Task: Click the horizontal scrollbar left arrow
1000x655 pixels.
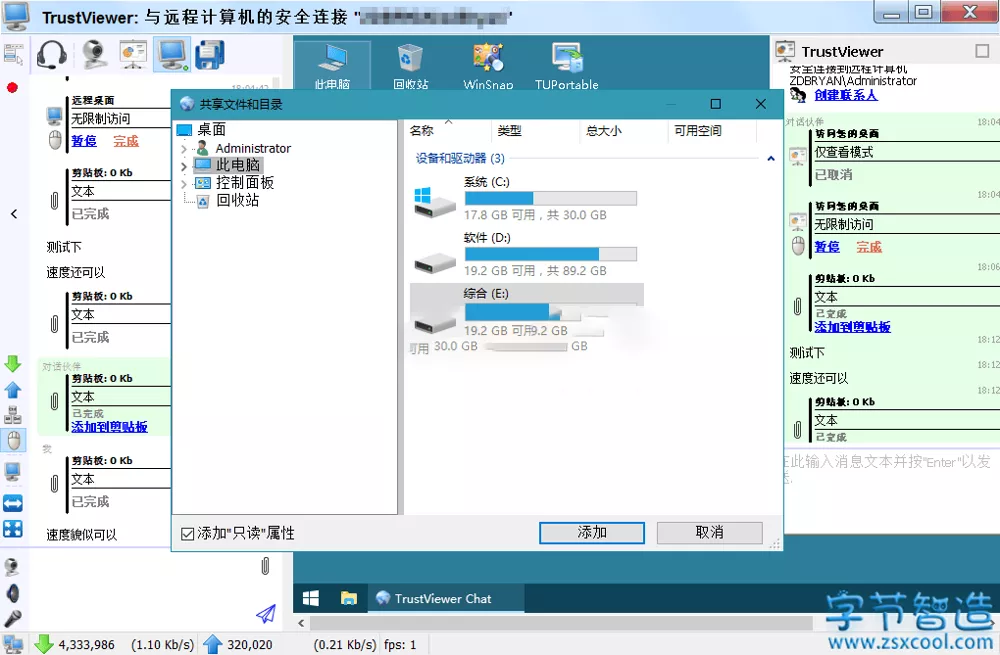Action: coord(301,623)
